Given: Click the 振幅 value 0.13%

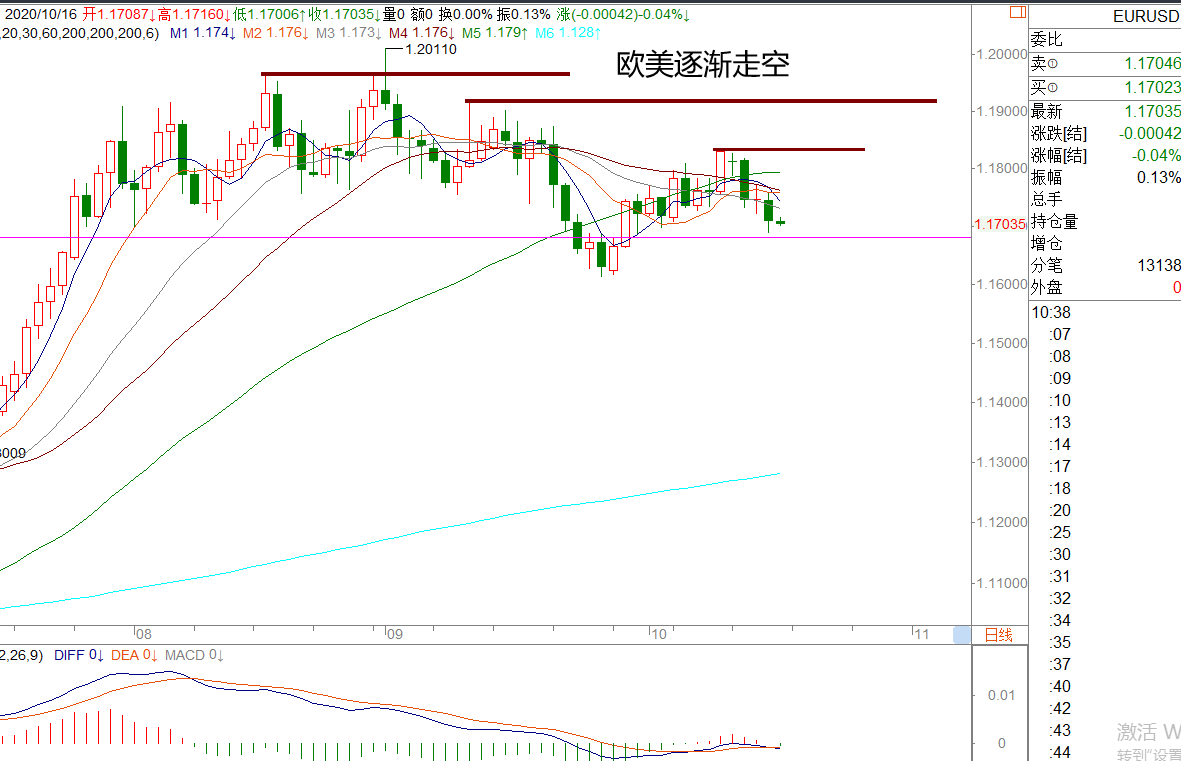Looking at the screenshot, I should pos(1158,177).
